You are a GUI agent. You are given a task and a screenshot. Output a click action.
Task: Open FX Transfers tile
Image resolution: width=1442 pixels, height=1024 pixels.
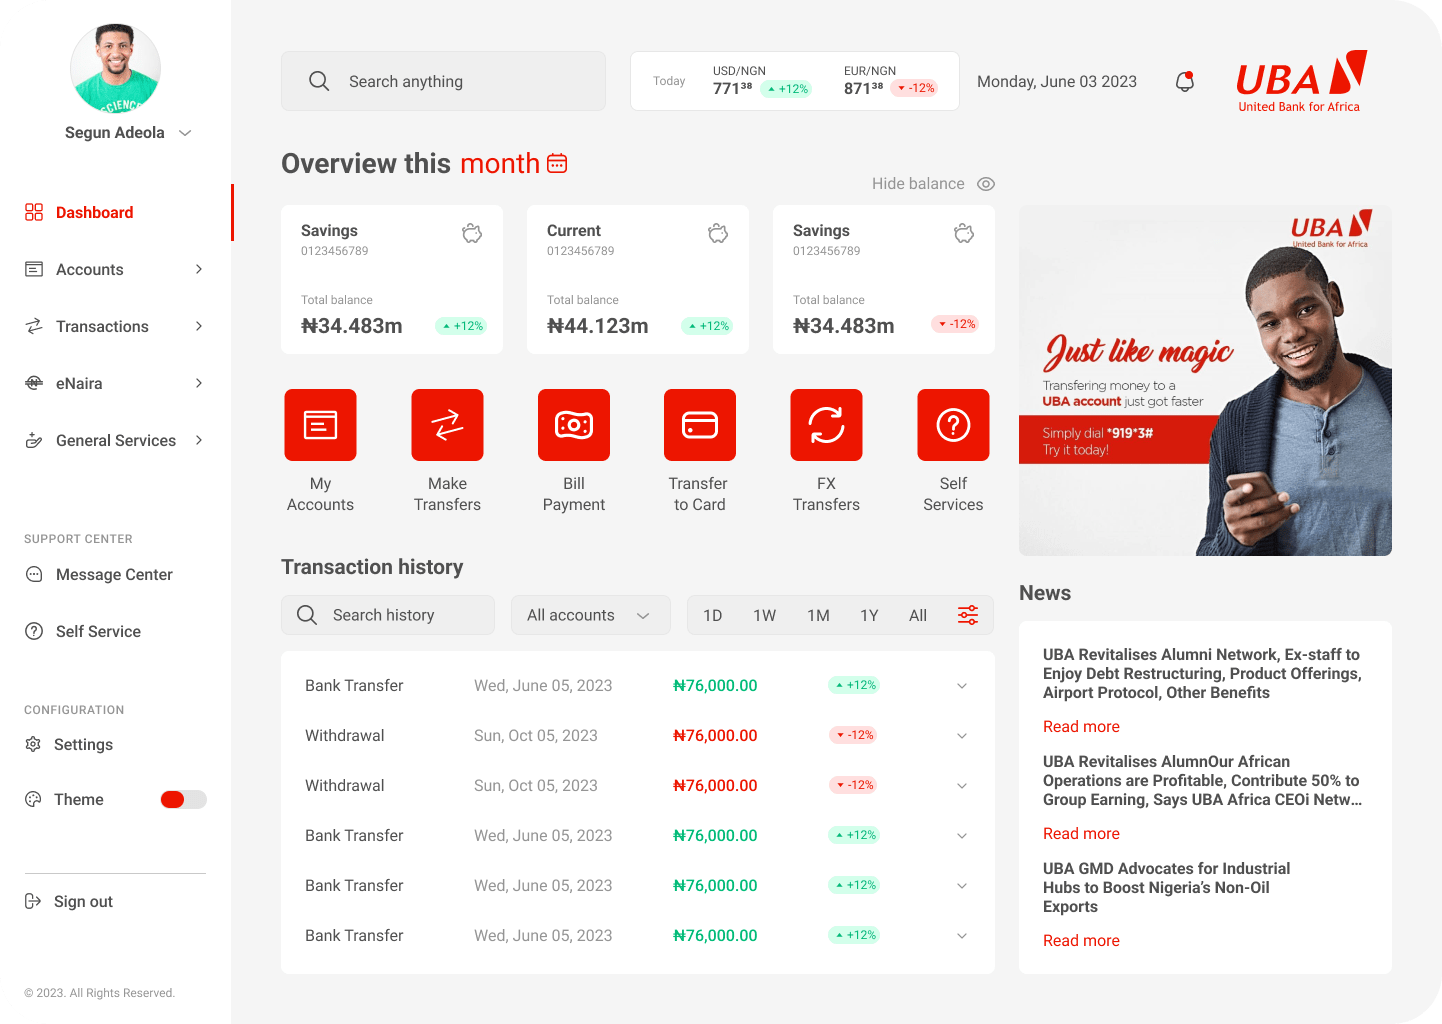point(826,425)
